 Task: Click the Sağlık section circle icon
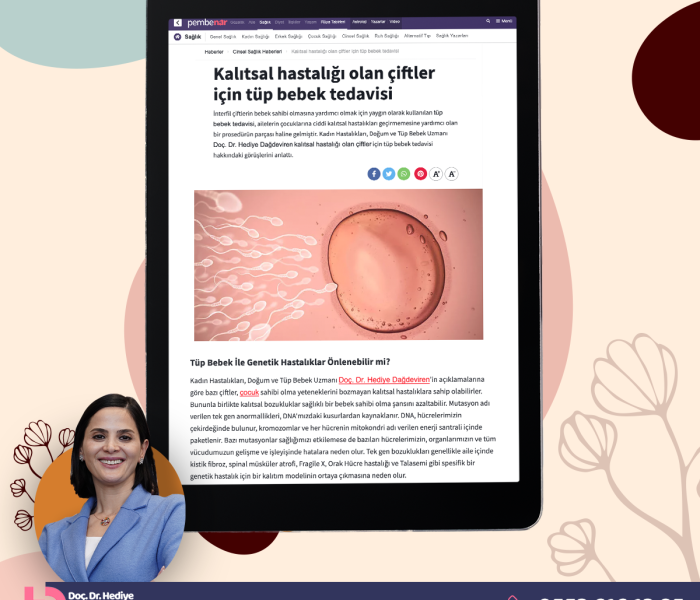click(x=177, y=36)
